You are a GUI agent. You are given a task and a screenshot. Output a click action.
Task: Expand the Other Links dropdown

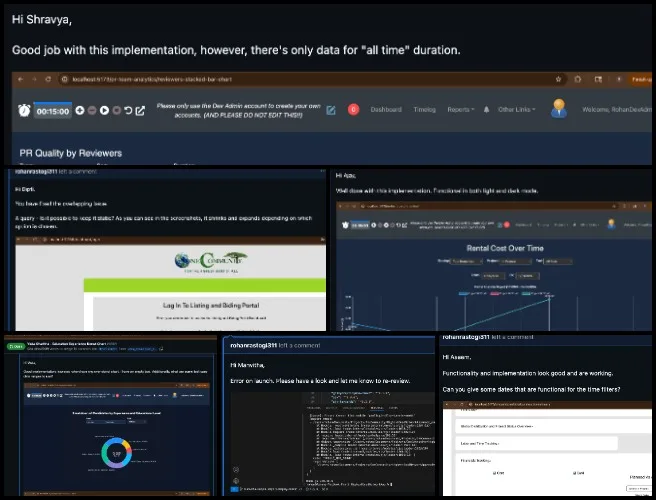(517, 110)
